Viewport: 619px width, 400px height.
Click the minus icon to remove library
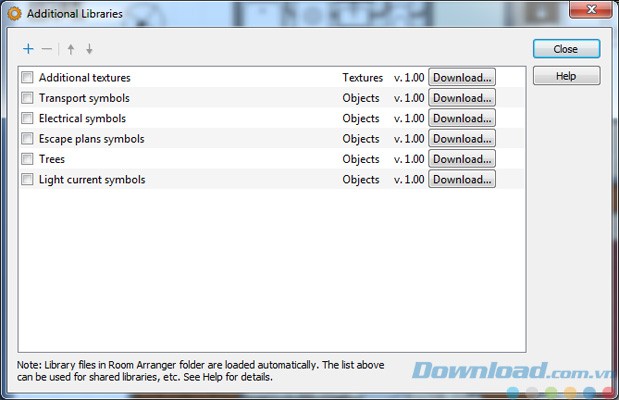coord(47,49)
